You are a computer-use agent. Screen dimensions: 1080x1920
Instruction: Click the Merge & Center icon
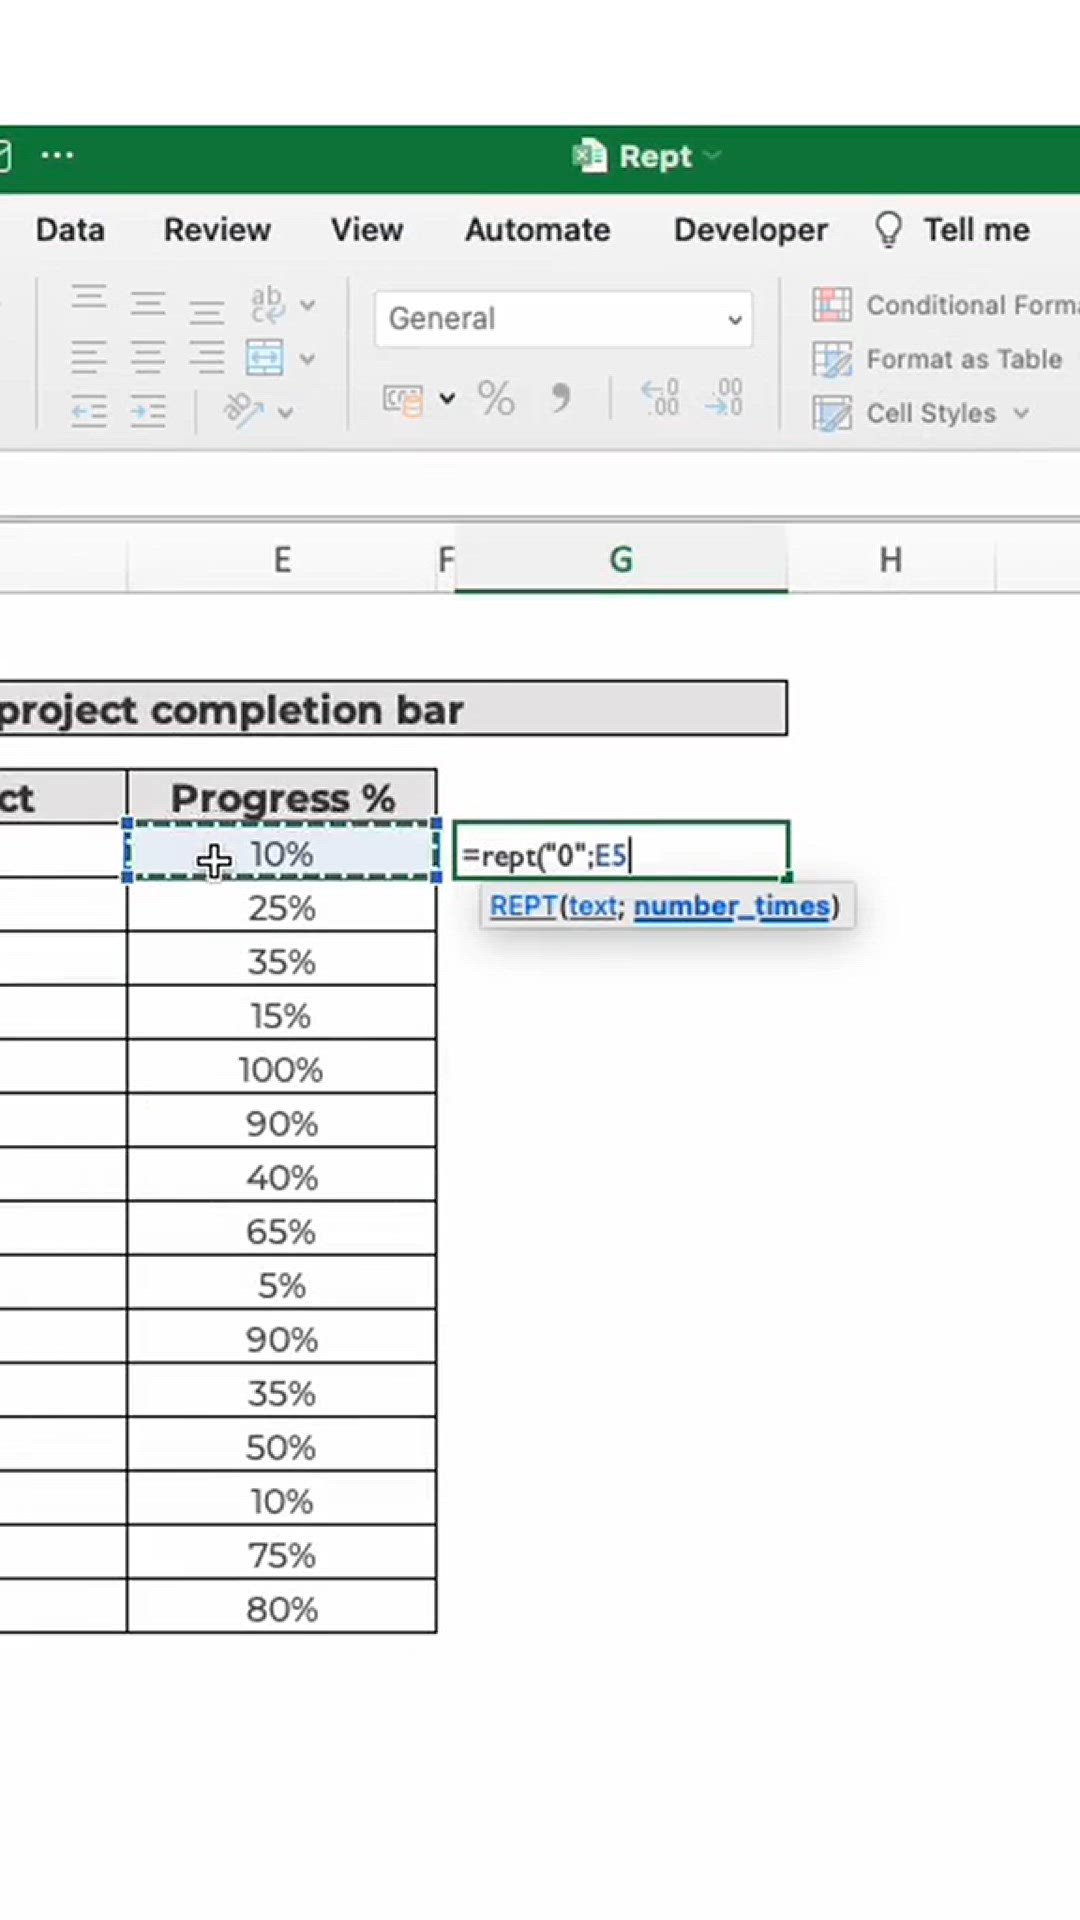265,358
